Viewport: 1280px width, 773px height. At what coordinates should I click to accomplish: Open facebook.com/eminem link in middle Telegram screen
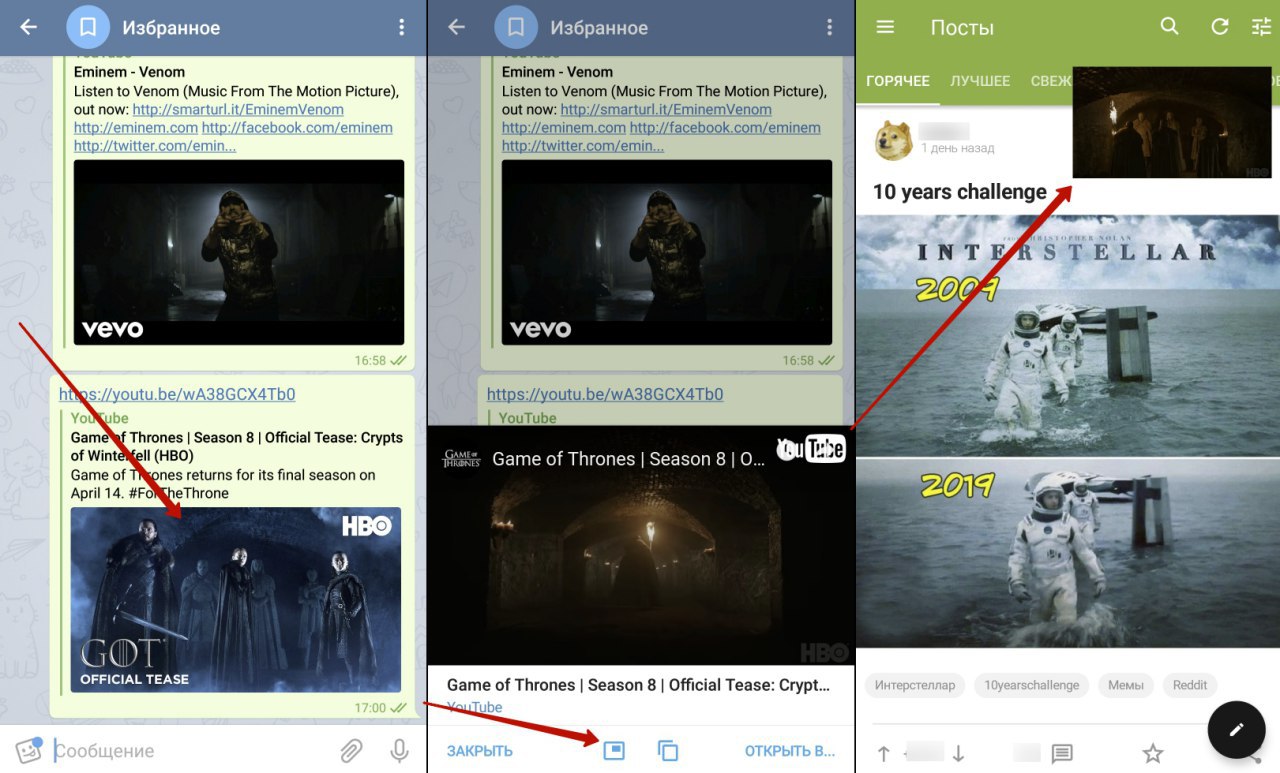pos(725,128)
